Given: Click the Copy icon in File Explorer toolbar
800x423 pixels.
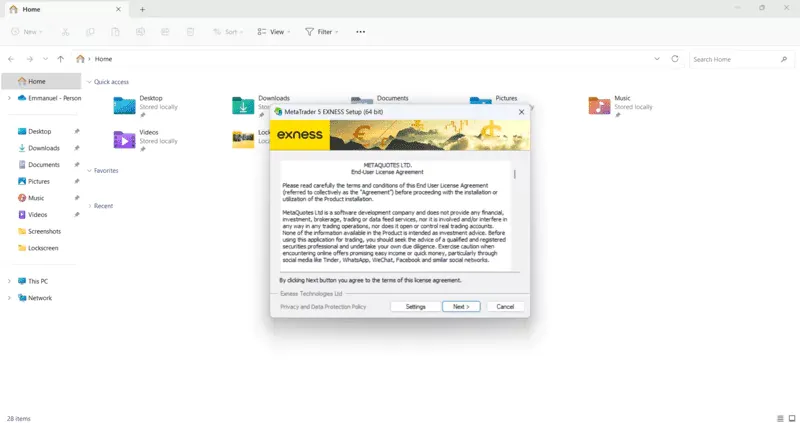Looking at the screenshot, I should tap(90, 32).
